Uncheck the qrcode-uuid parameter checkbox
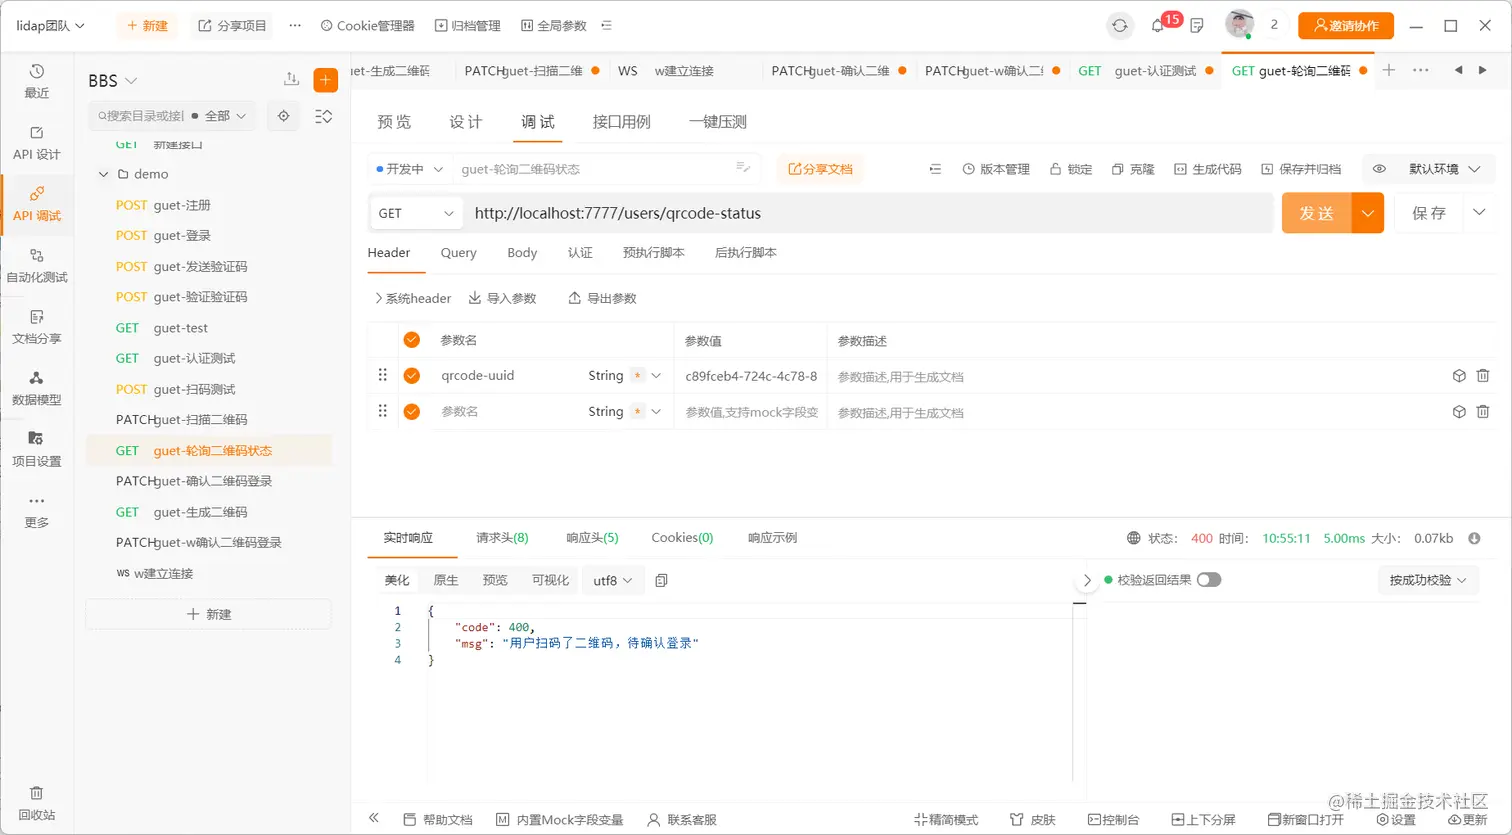Viewport: 1512px width, 835px height. point(411,376)
